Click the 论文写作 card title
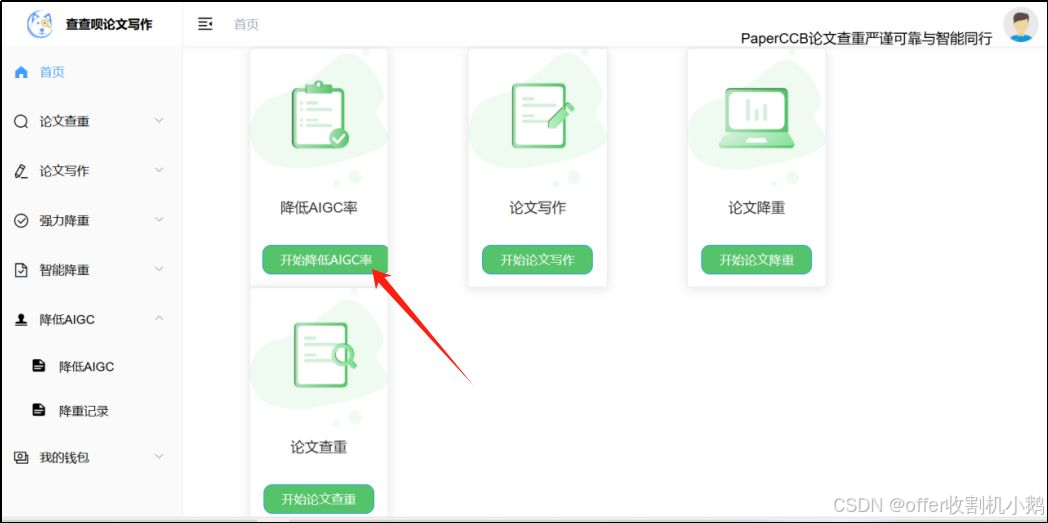The width and height of the screenshot is (1048, 523). tap(537, 208)
